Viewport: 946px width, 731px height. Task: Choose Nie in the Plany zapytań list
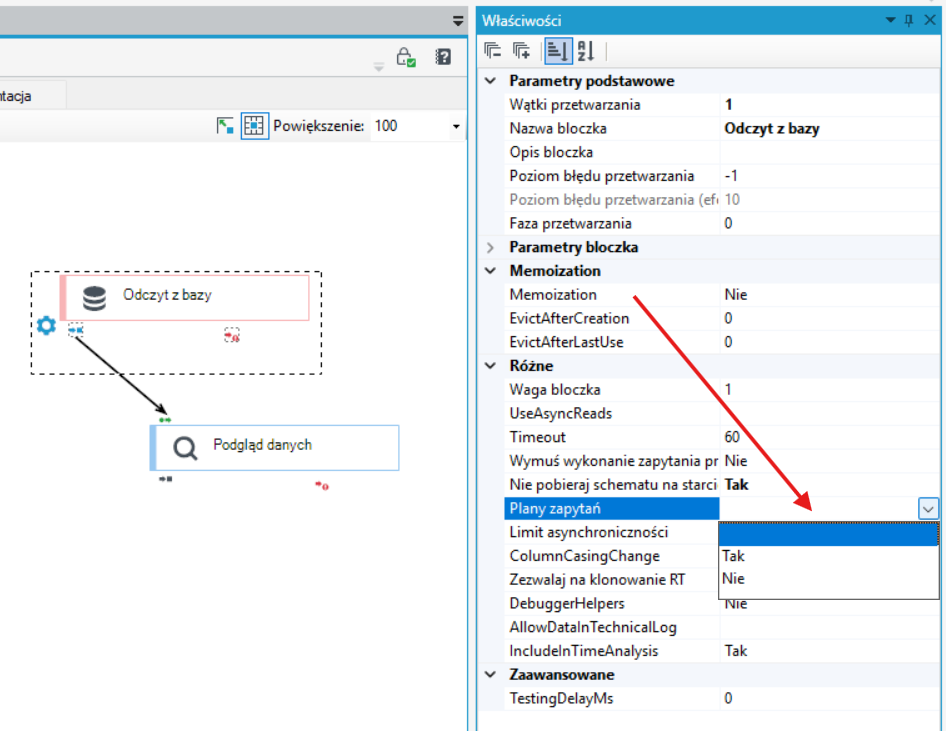coord(829,579)
